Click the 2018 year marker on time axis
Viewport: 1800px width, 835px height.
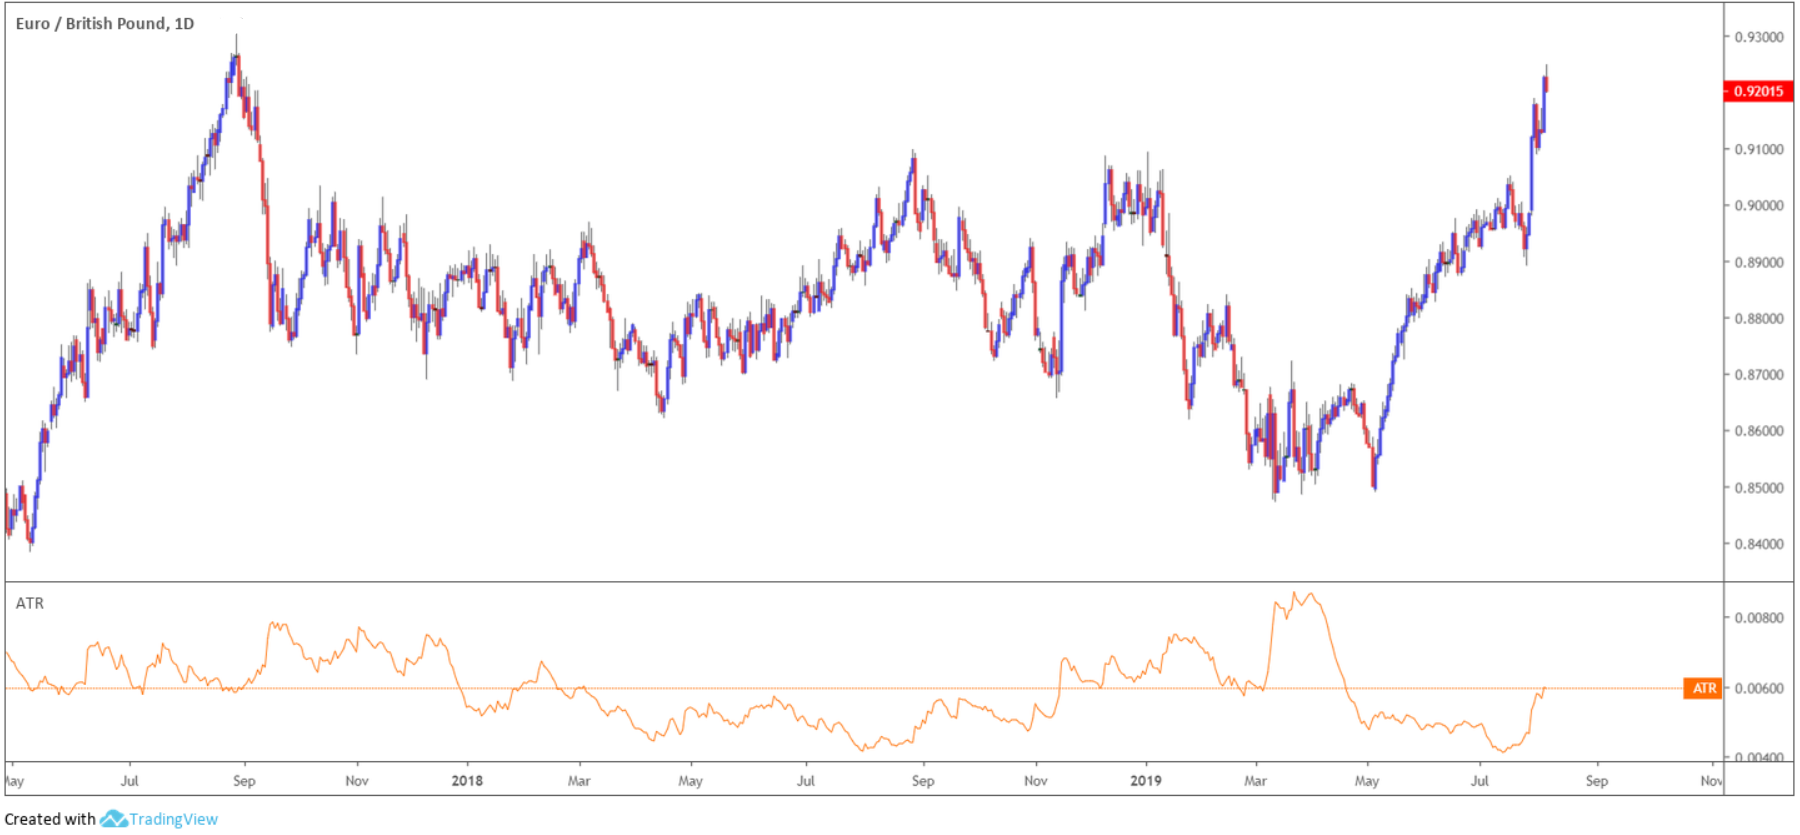pyautogui.click(x=467, y=780)
